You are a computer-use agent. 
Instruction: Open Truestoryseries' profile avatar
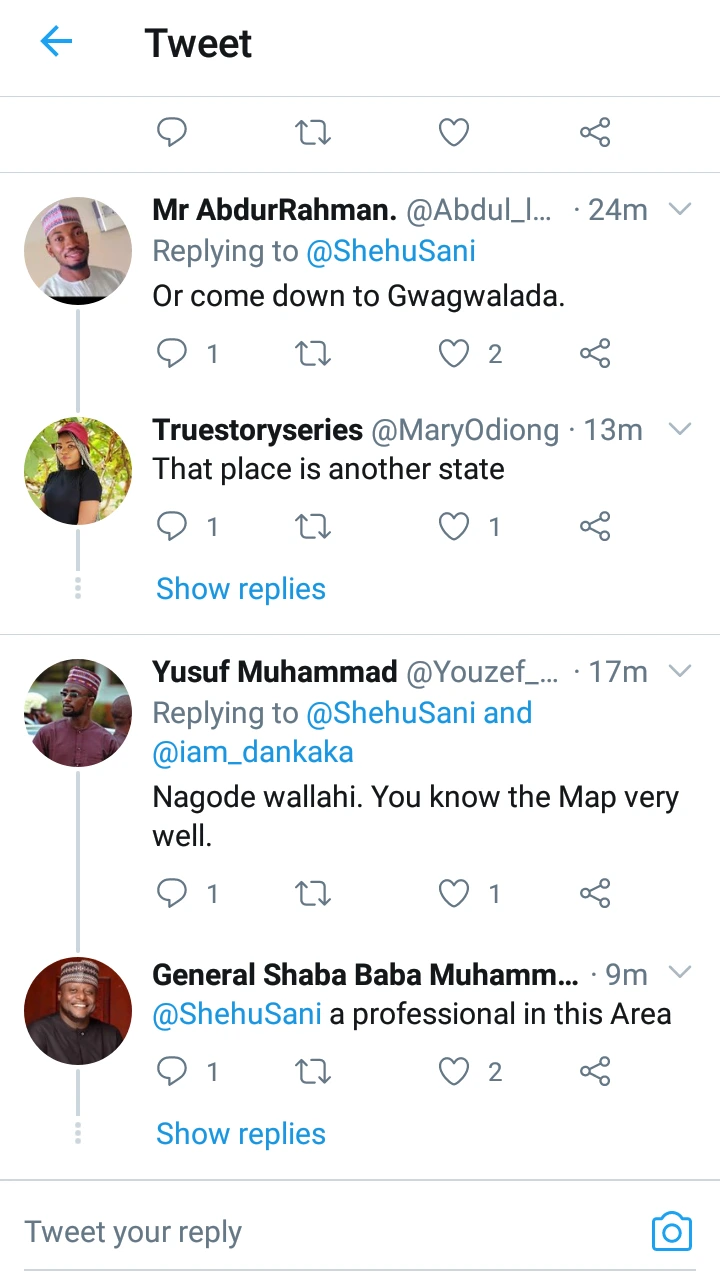pos(78,471)
